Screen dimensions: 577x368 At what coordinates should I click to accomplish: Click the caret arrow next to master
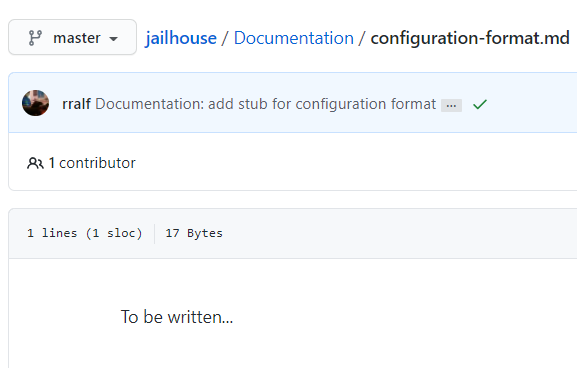(x=114, y=38)
